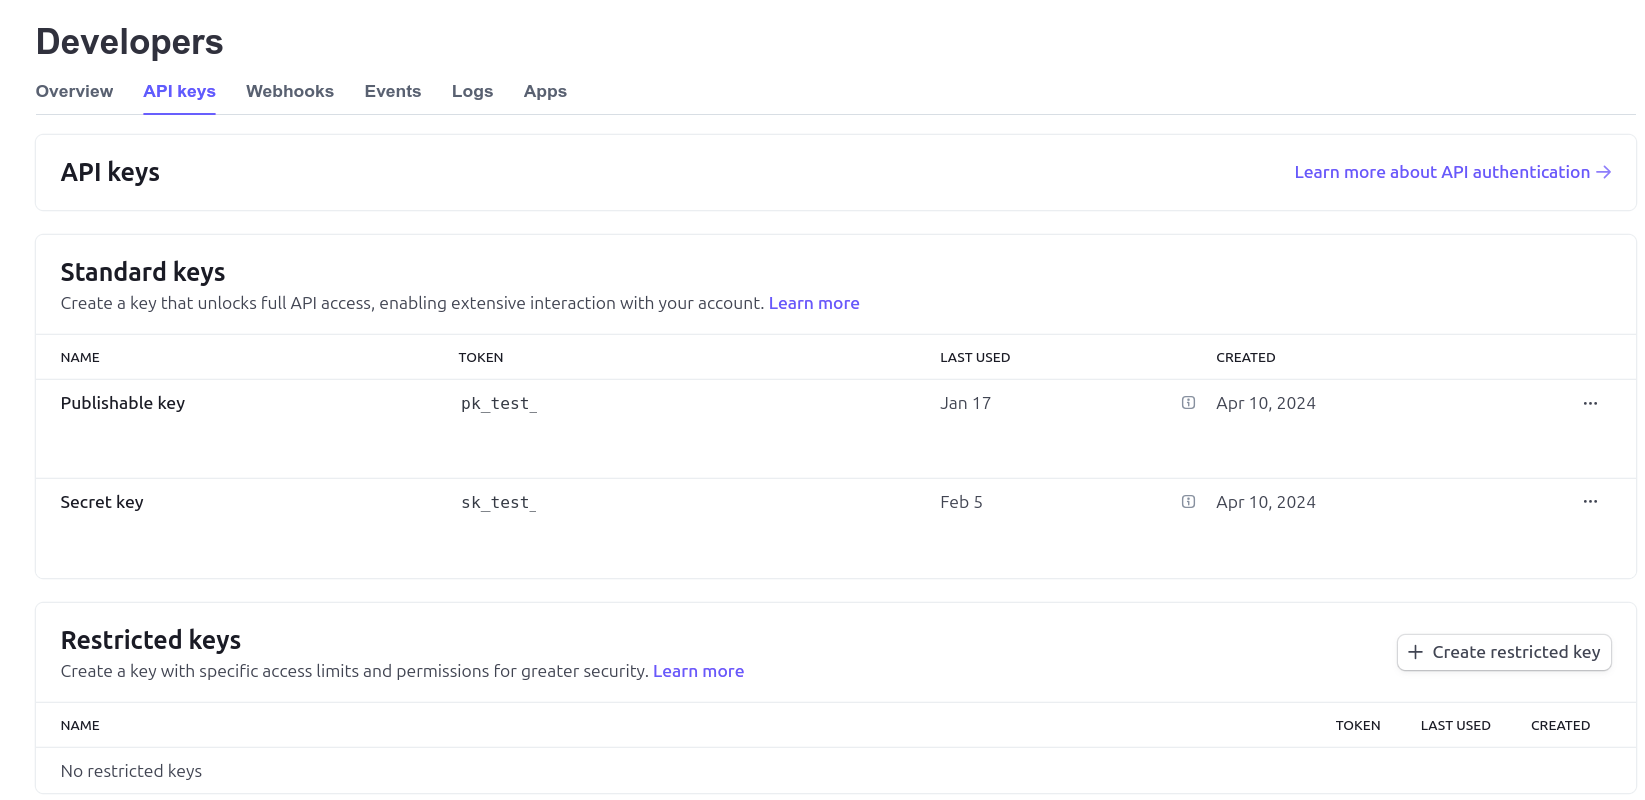Screen dimensions: 1645x800
Task: Open the Apps tab
Action: (x=545, y=91)
